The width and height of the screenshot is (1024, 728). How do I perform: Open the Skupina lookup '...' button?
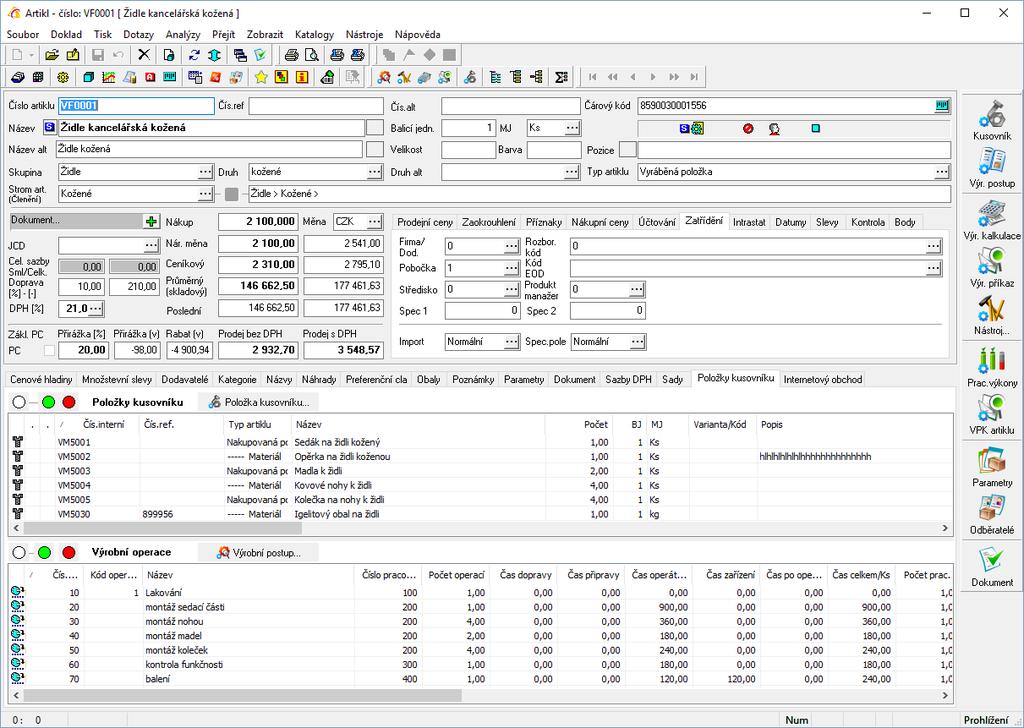pos(205,172)
